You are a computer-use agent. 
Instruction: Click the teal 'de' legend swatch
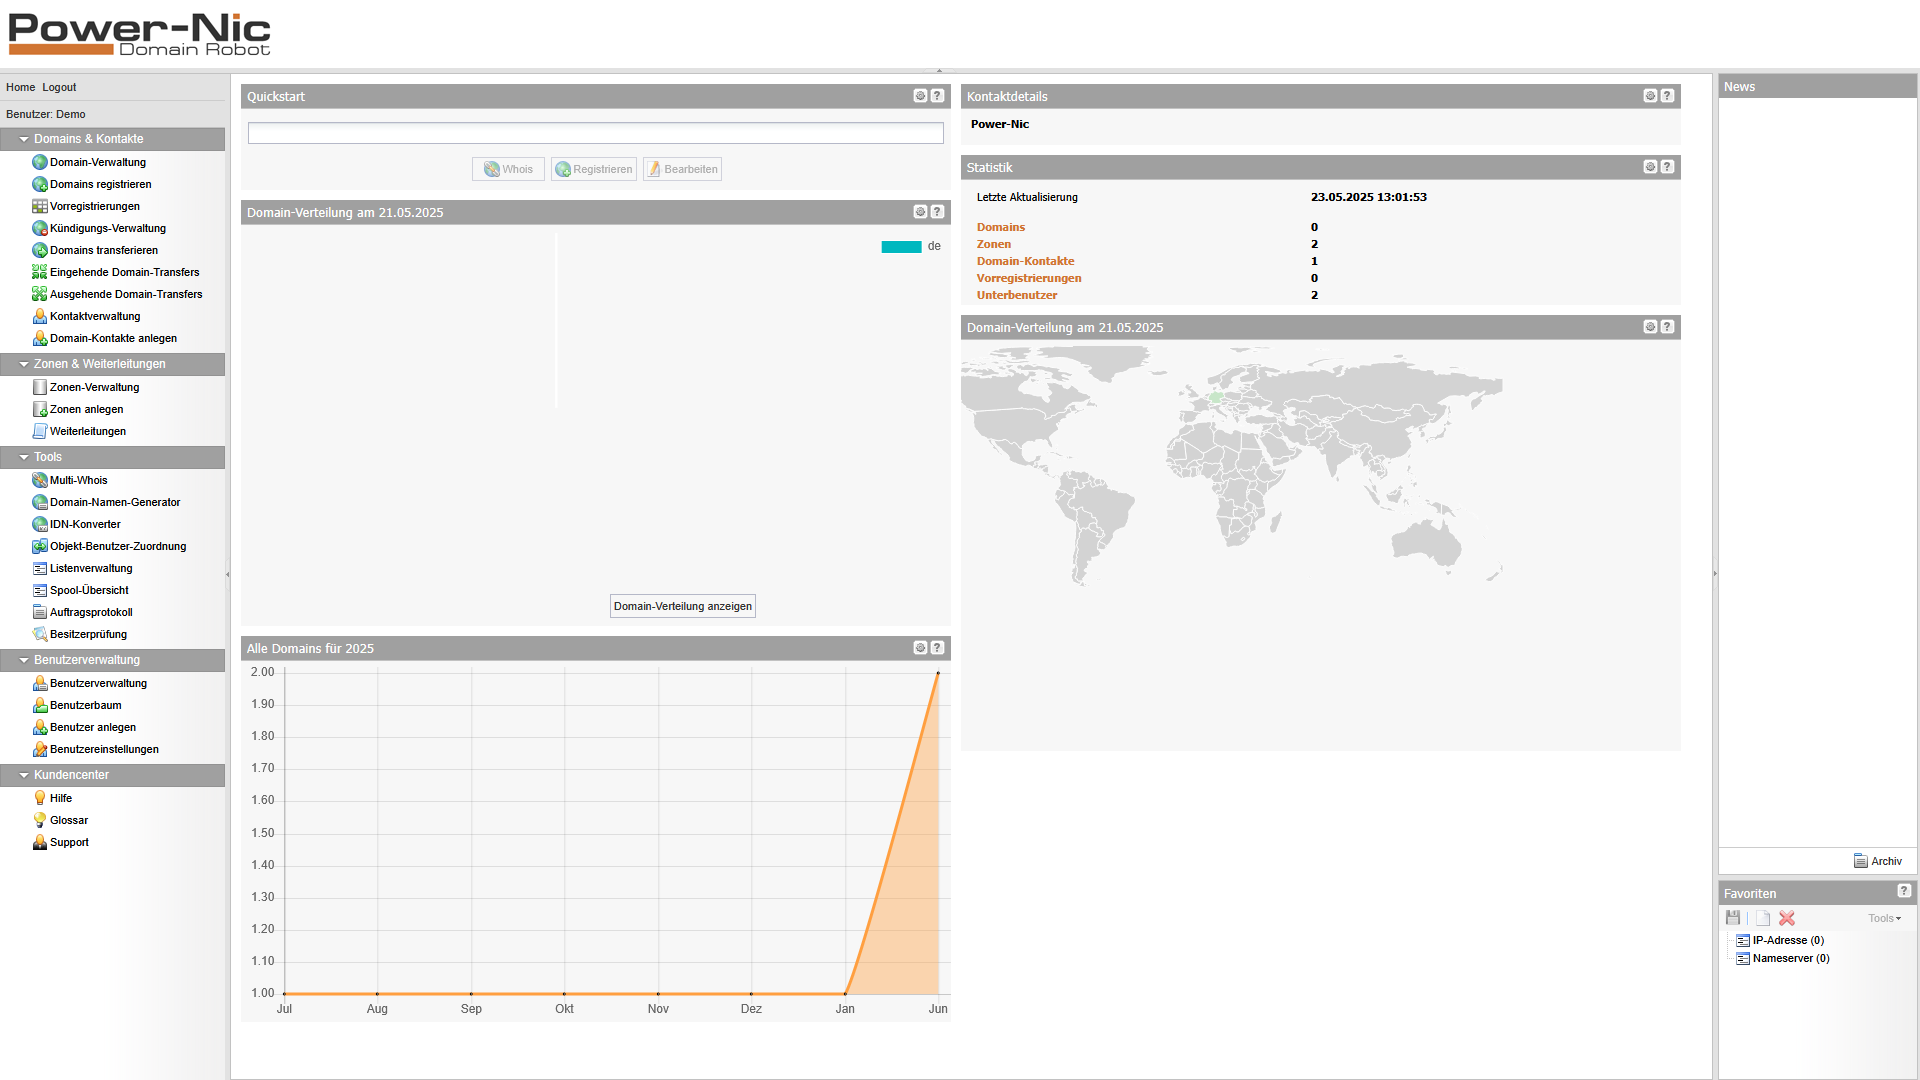[x=900, y=247]
